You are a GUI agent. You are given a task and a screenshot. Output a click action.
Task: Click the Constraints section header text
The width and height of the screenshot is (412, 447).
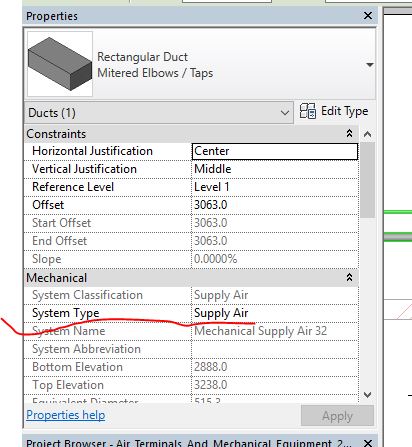[x=56, y=134]
